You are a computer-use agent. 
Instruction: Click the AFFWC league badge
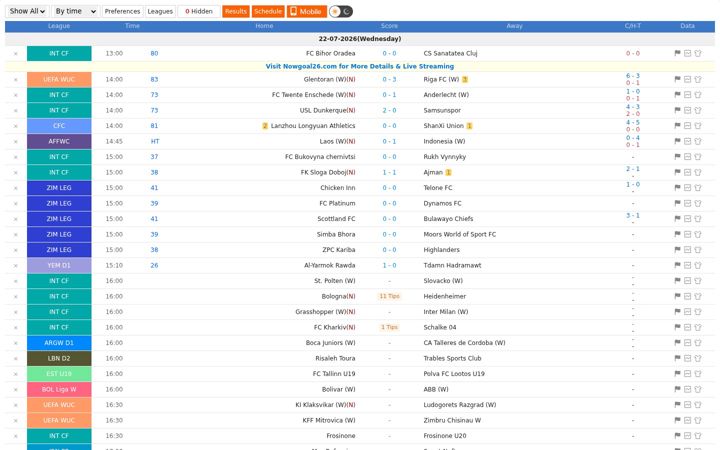(59, 141)
